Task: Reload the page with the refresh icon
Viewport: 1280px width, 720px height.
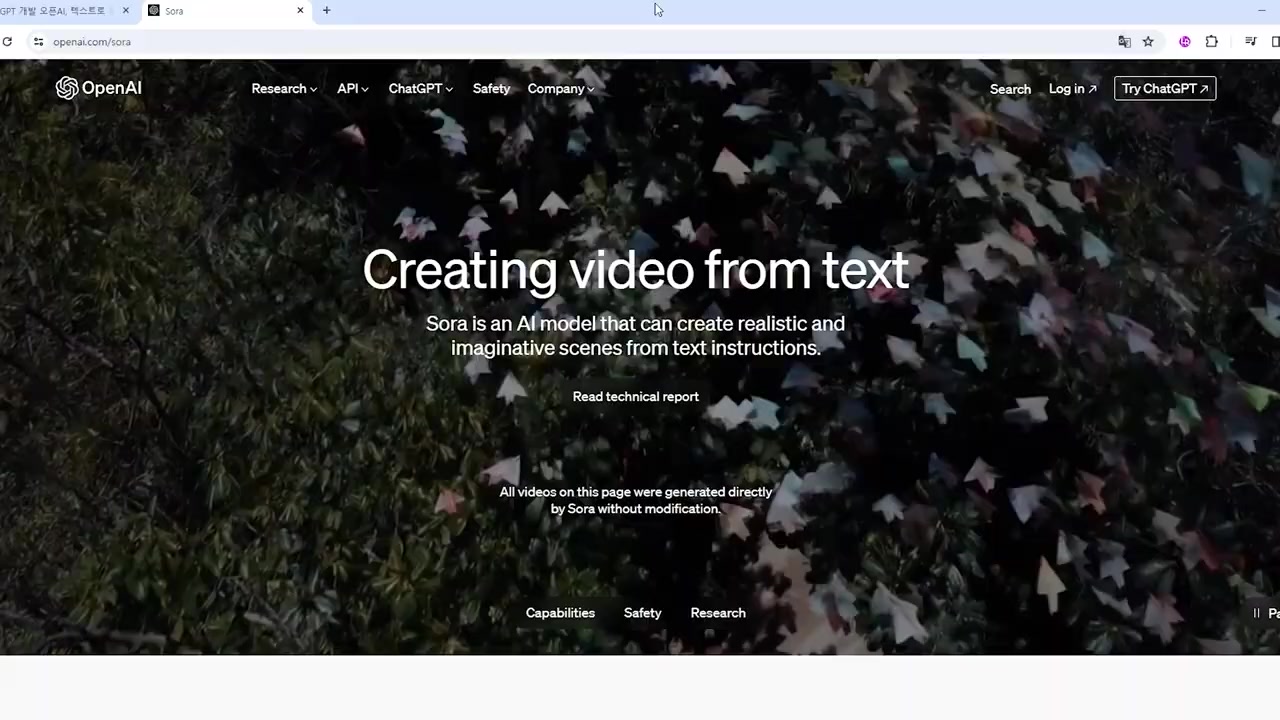Action: point(7,41)
